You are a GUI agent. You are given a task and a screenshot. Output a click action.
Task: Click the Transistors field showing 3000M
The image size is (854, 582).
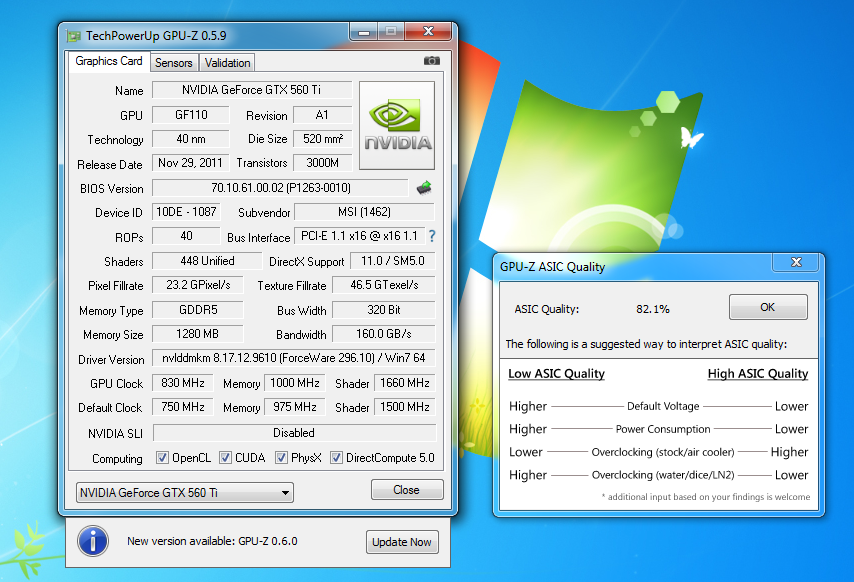tap(322, 163)
